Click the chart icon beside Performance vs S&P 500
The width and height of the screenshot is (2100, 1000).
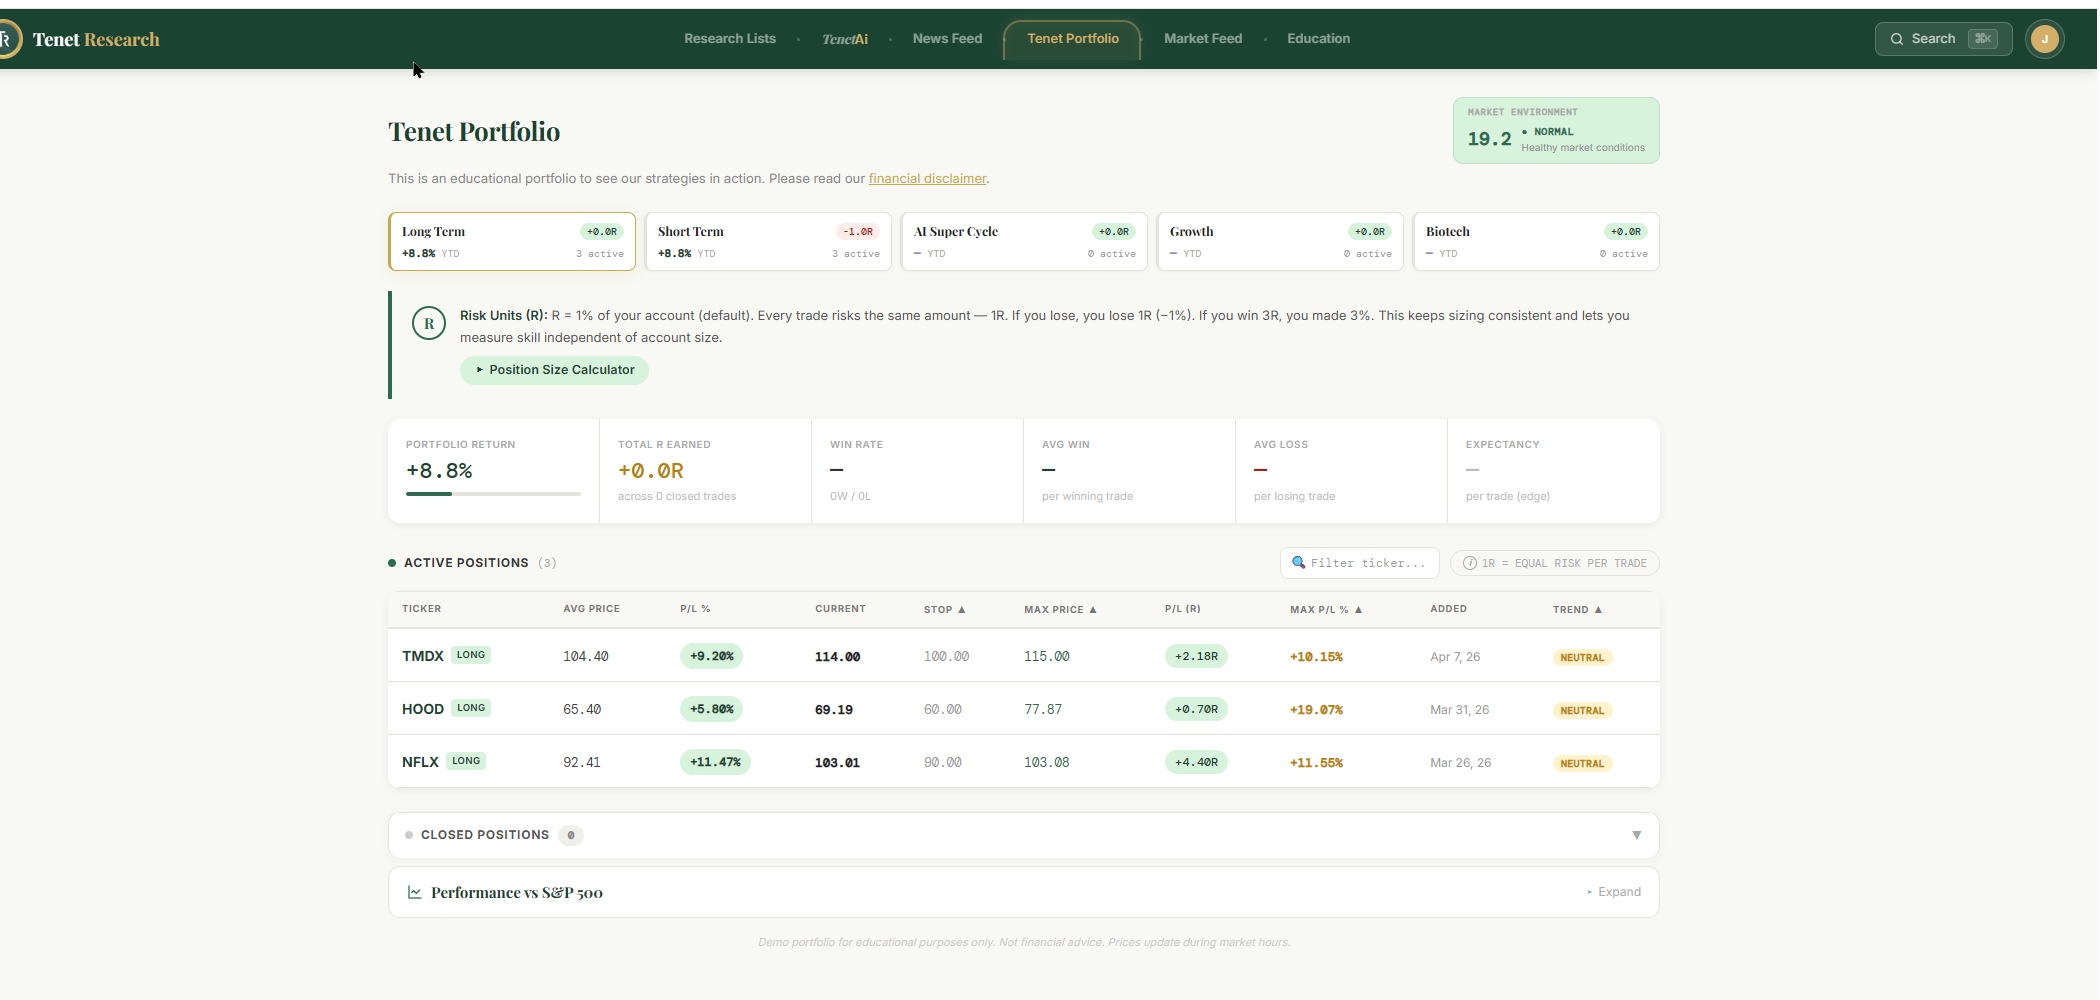pyautogui.click(x=414, y=892)
